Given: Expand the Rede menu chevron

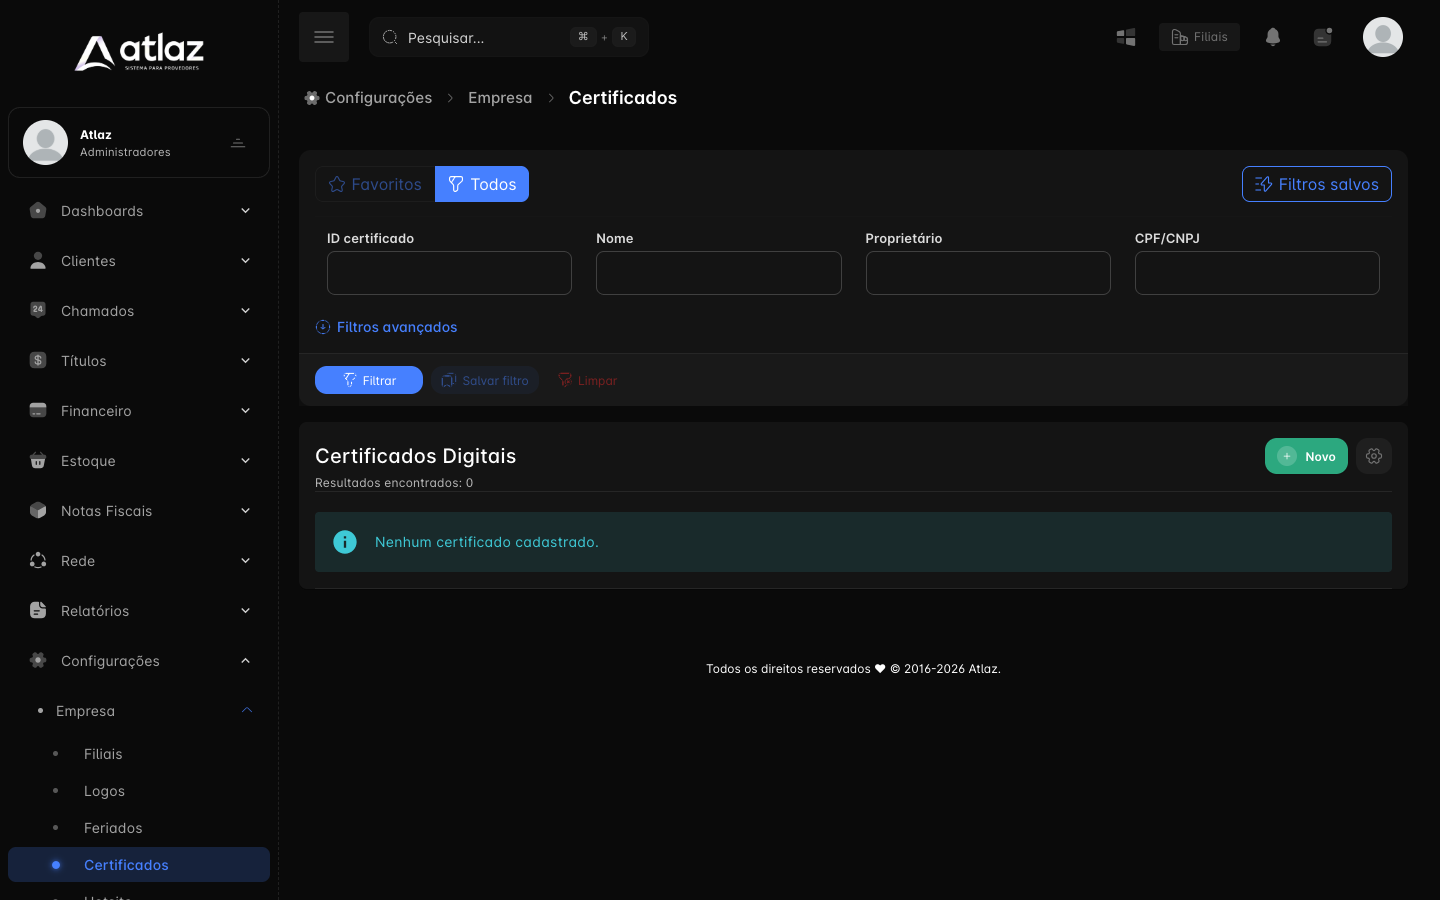Looking at the screenshot, I should [245, 560].
